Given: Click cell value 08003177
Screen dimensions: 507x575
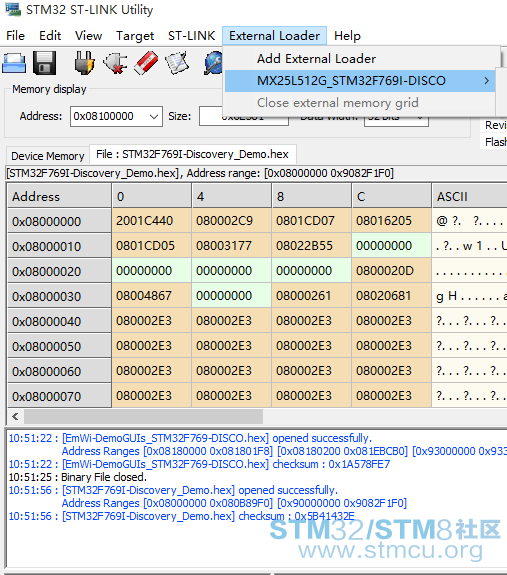Looking at the screenshot, I should (x=232, y=246).
